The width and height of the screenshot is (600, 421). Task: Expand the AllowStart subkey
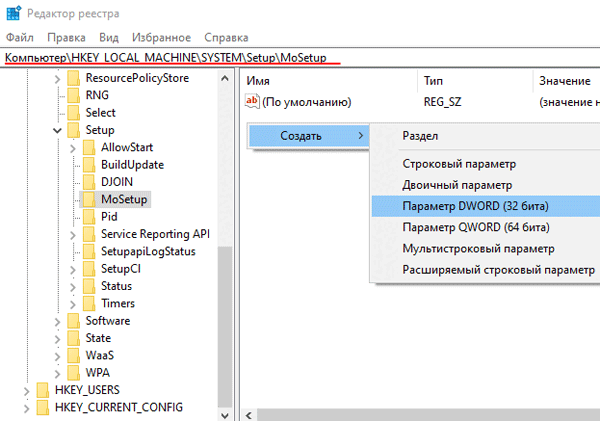click(x=73, y=148)
